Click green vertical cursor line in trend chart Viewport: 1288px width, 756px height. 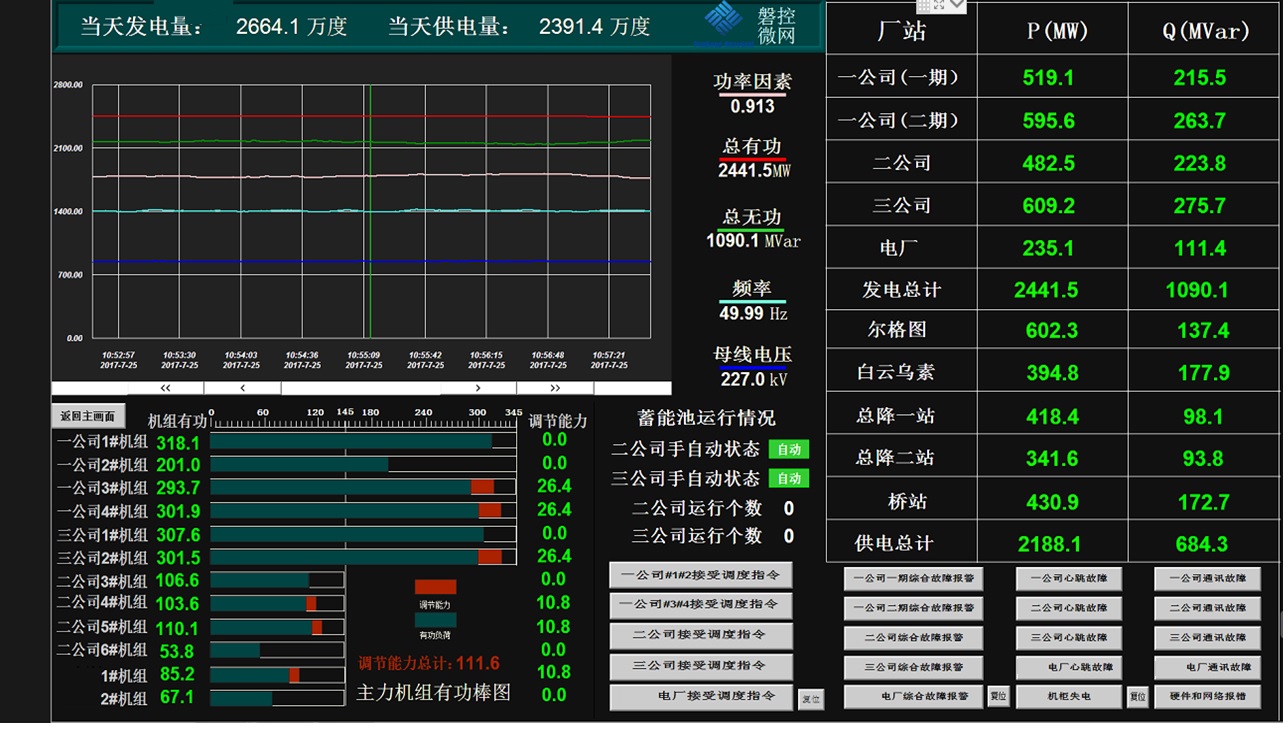click(x=370, y=210)
